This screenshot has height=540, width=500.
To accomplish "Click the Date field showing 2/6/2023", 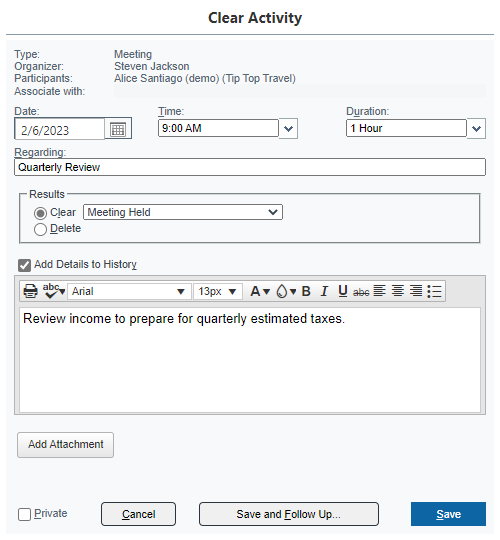I will click(60, 129).
